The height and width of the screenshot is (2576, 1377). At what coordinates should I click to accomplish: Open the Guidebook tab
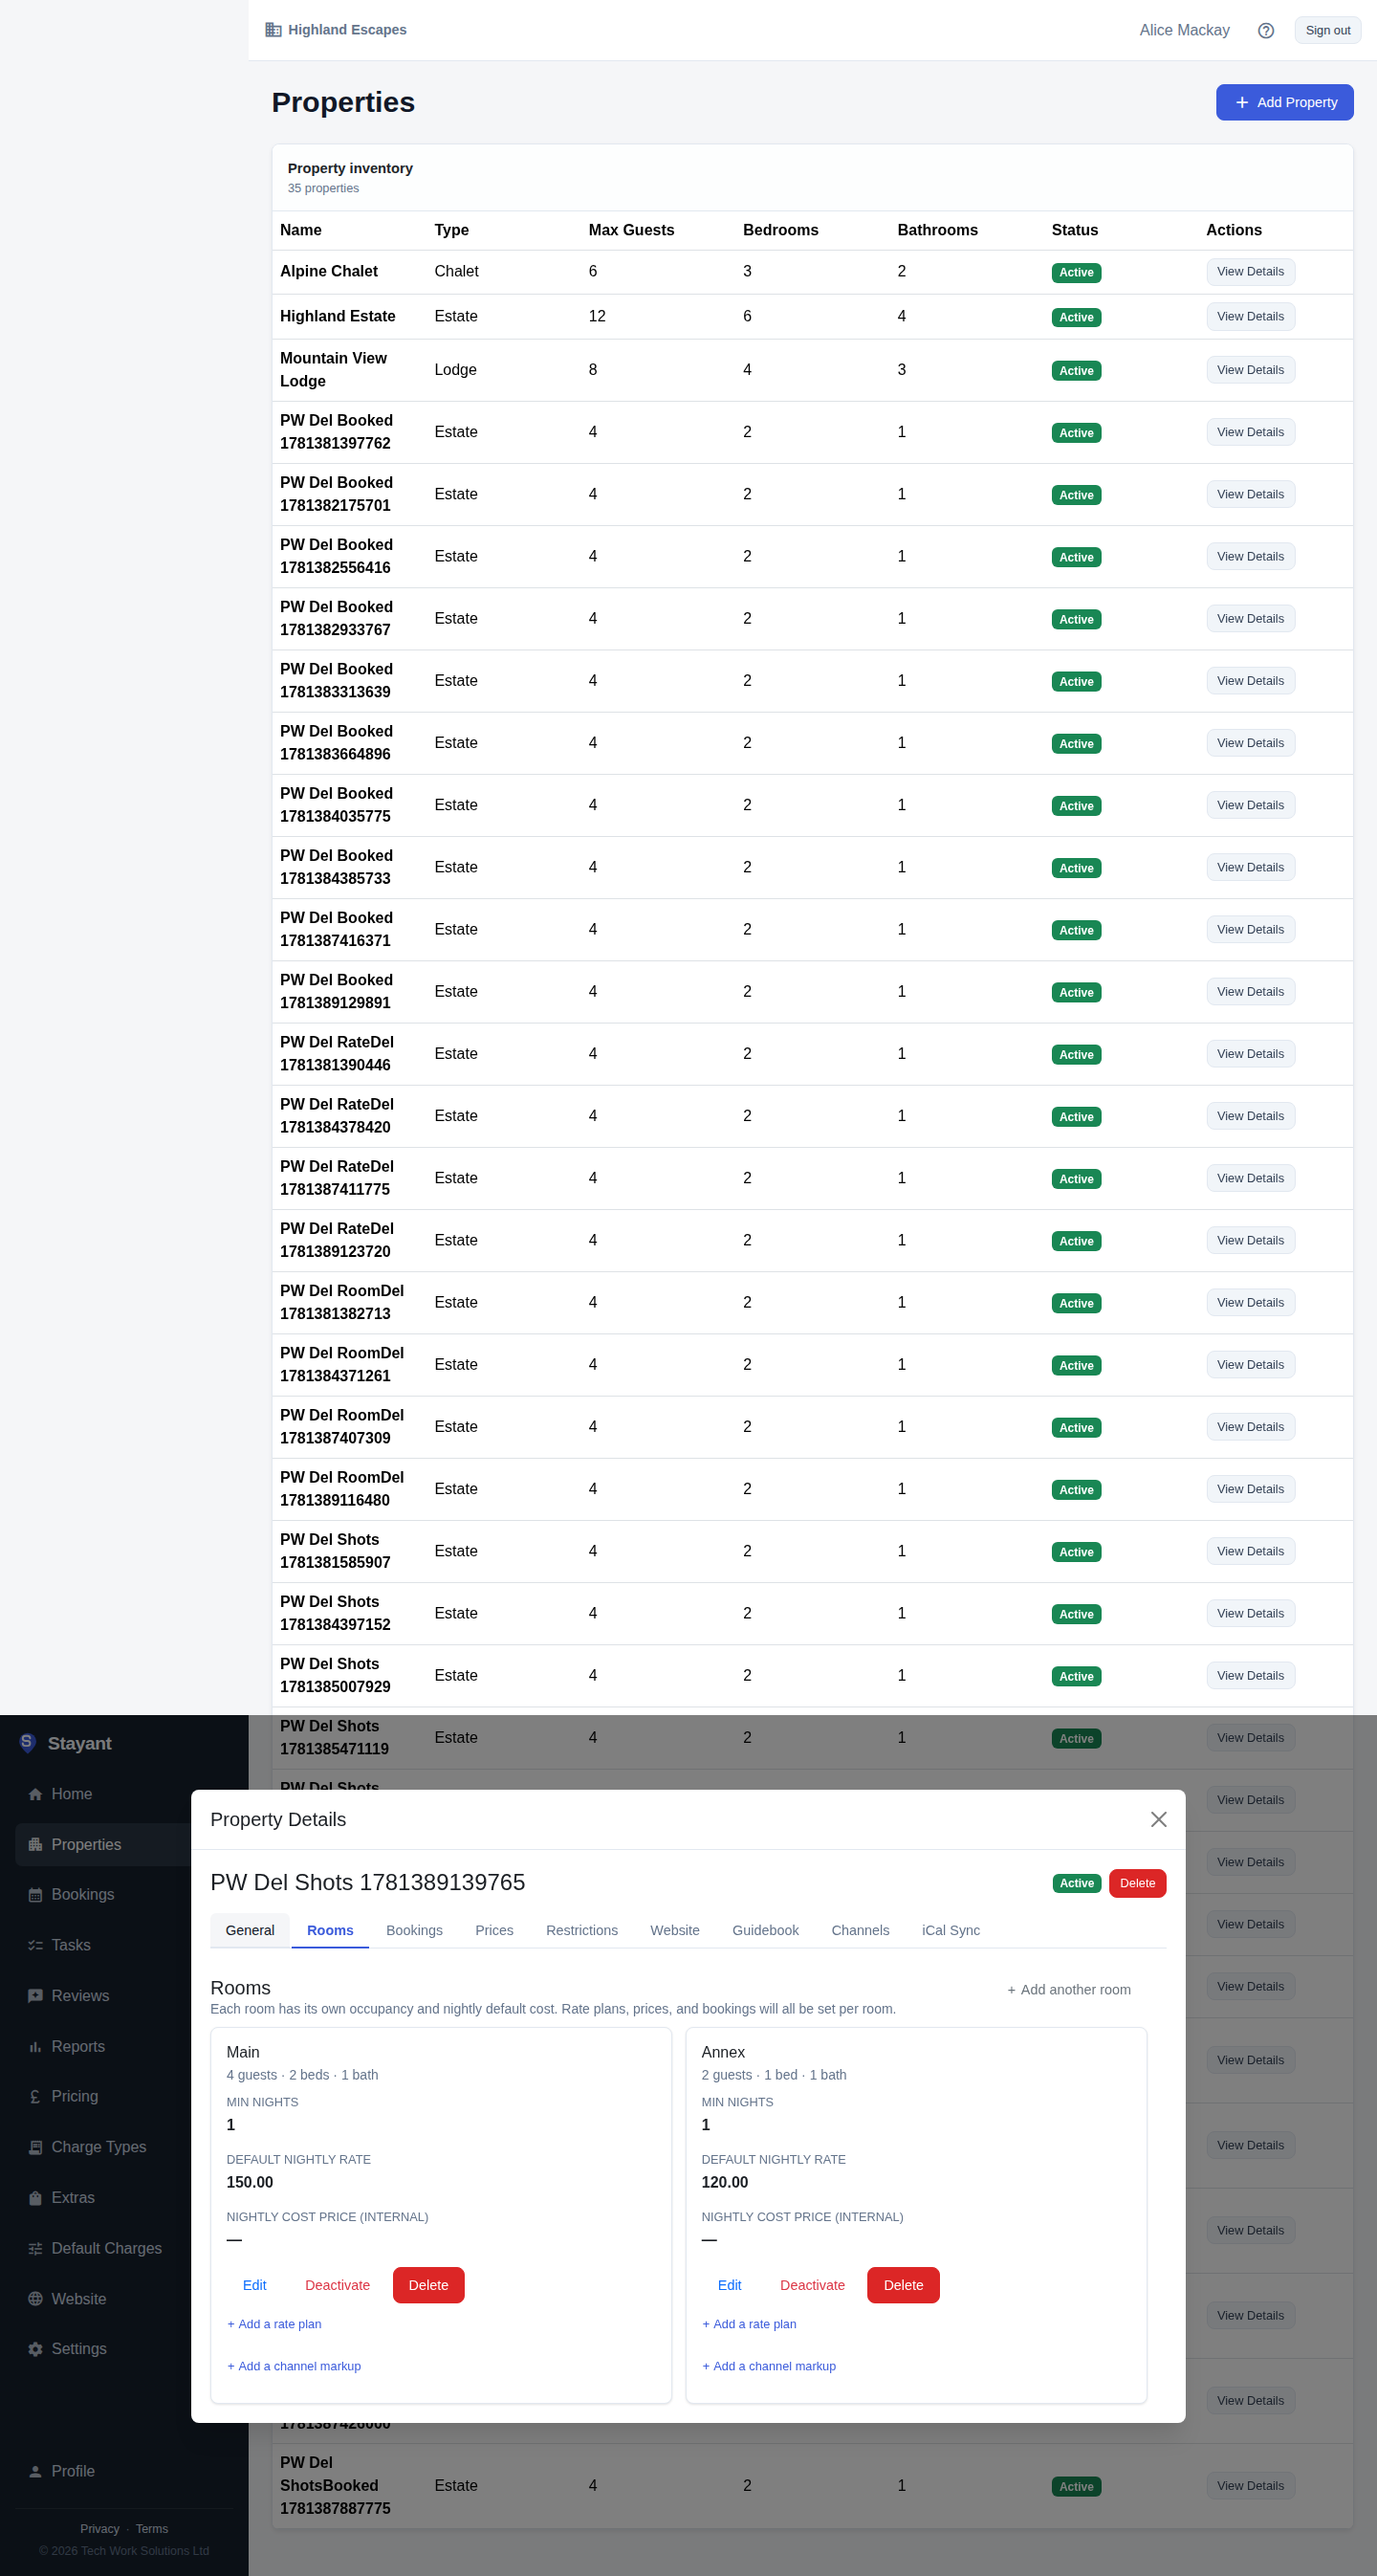click(x=765, y=1930)
